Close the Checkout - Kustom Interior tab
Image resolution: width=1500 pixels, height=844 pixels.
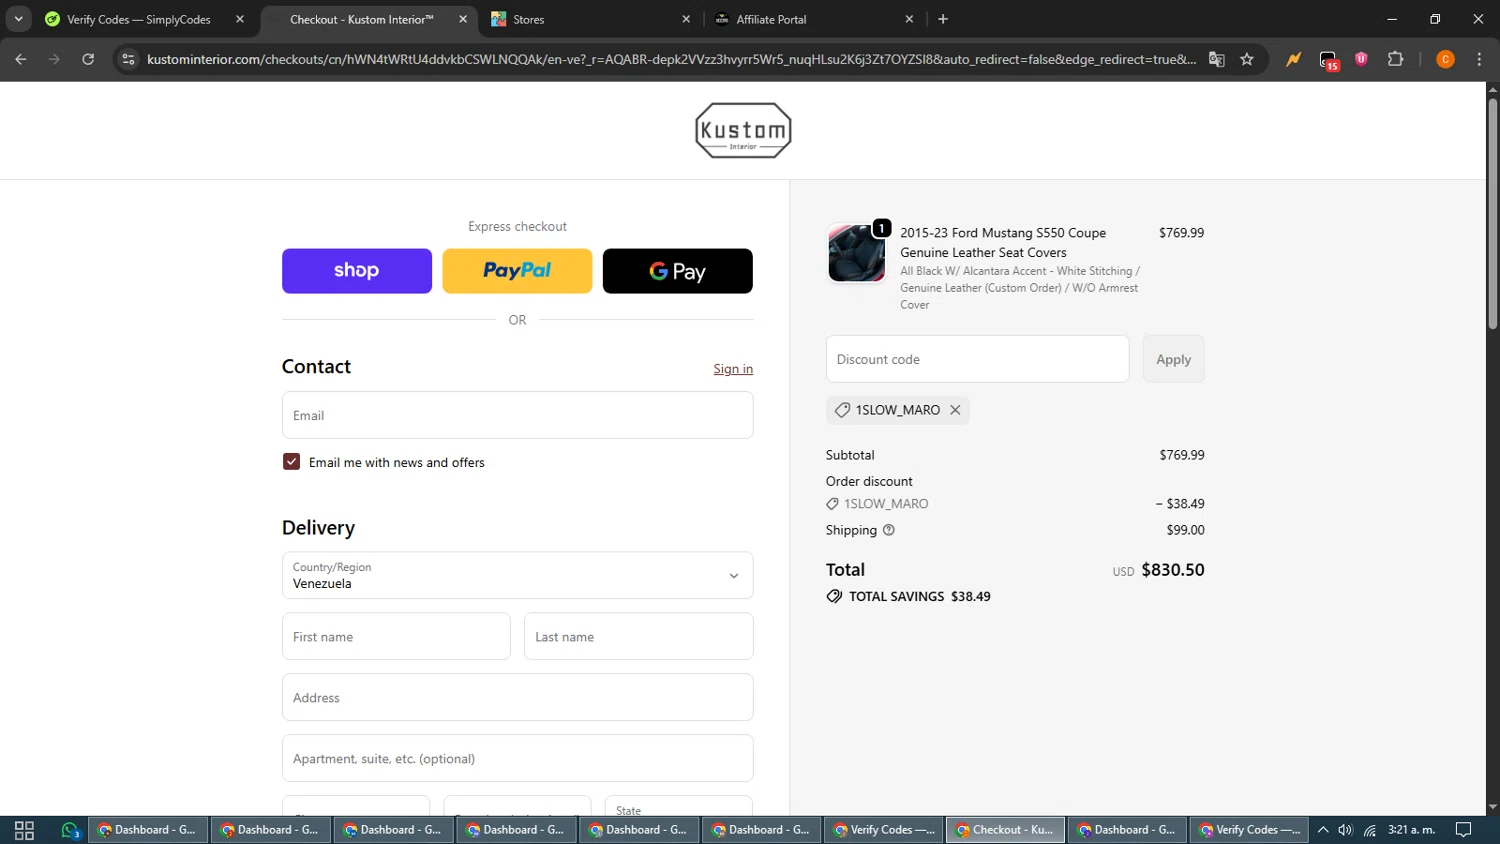coord(463,19)
